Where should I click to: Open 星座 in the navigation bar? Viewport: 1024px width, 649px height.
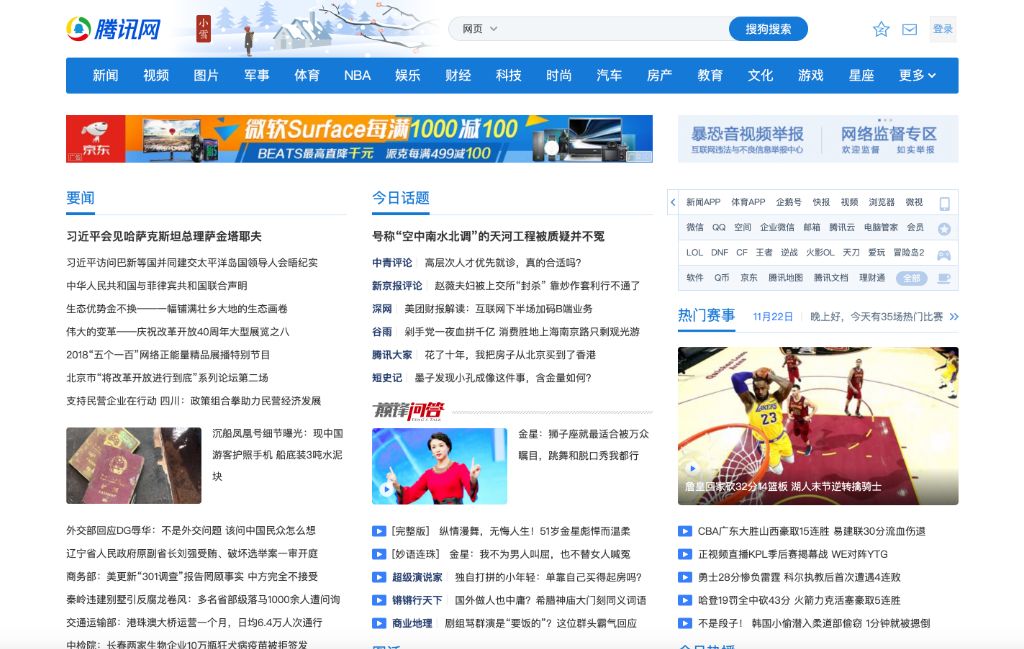[861, 75]
